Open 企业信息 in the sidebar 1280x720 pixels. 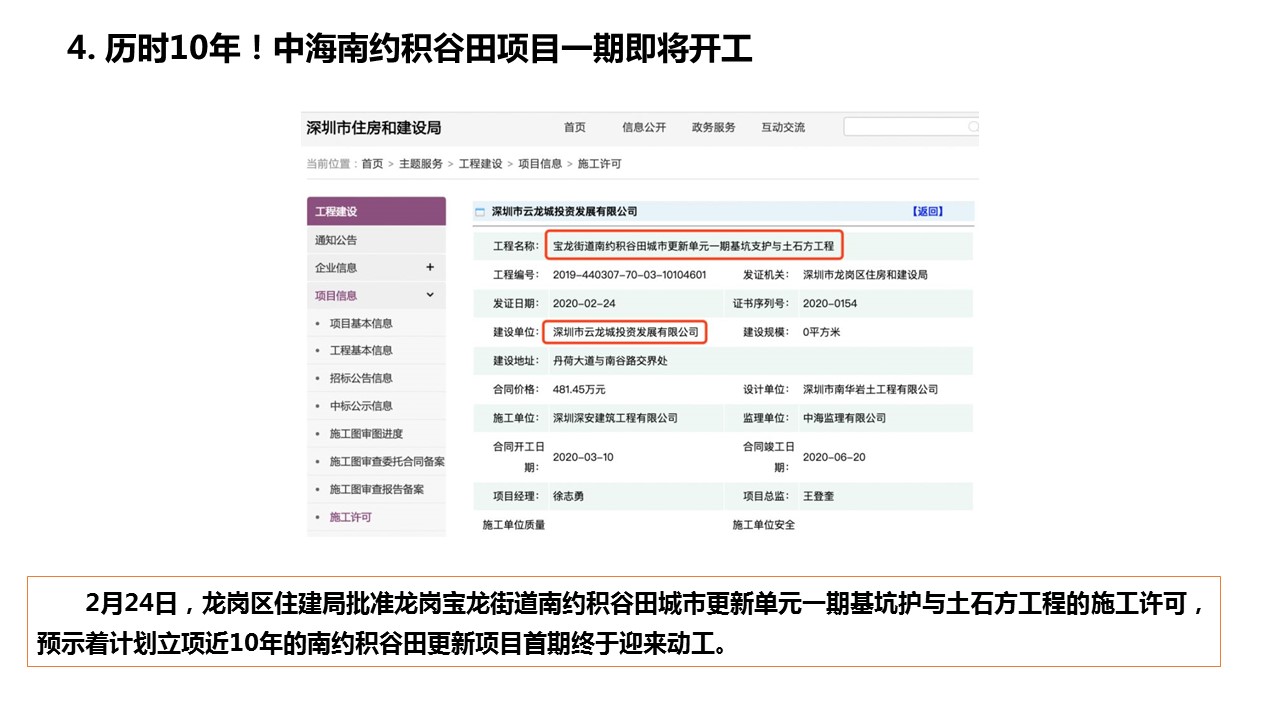336,267
